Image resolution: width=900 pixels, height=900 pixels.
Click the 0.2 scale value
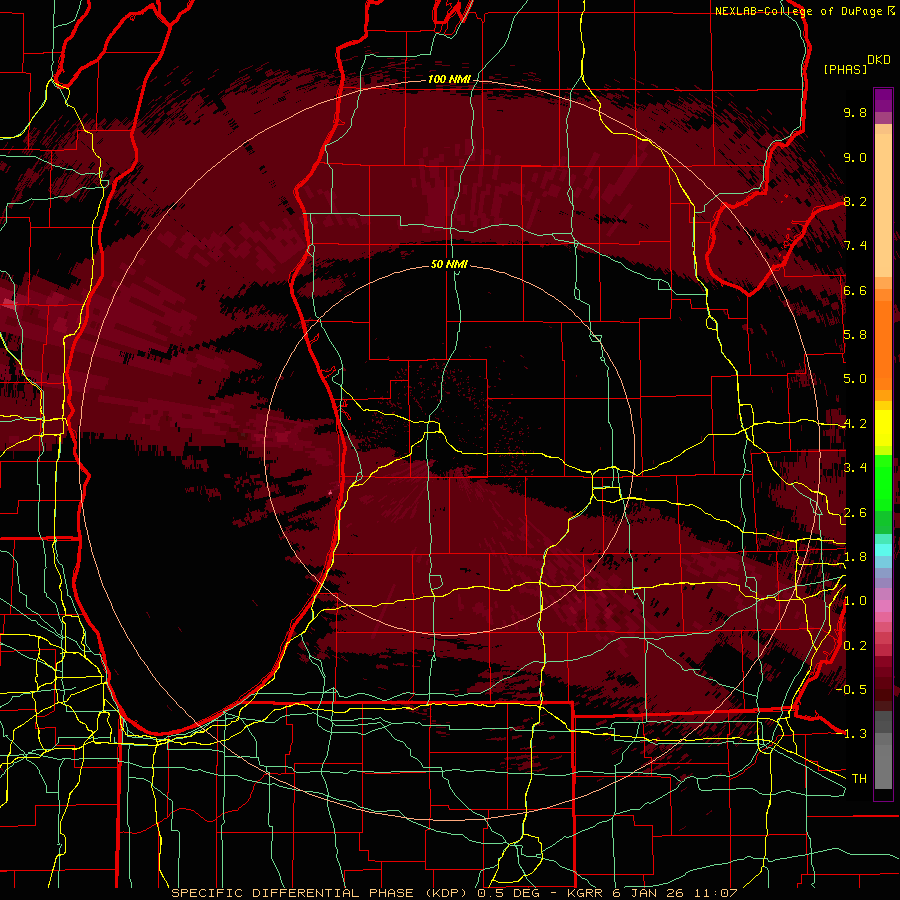coord(855,646)
